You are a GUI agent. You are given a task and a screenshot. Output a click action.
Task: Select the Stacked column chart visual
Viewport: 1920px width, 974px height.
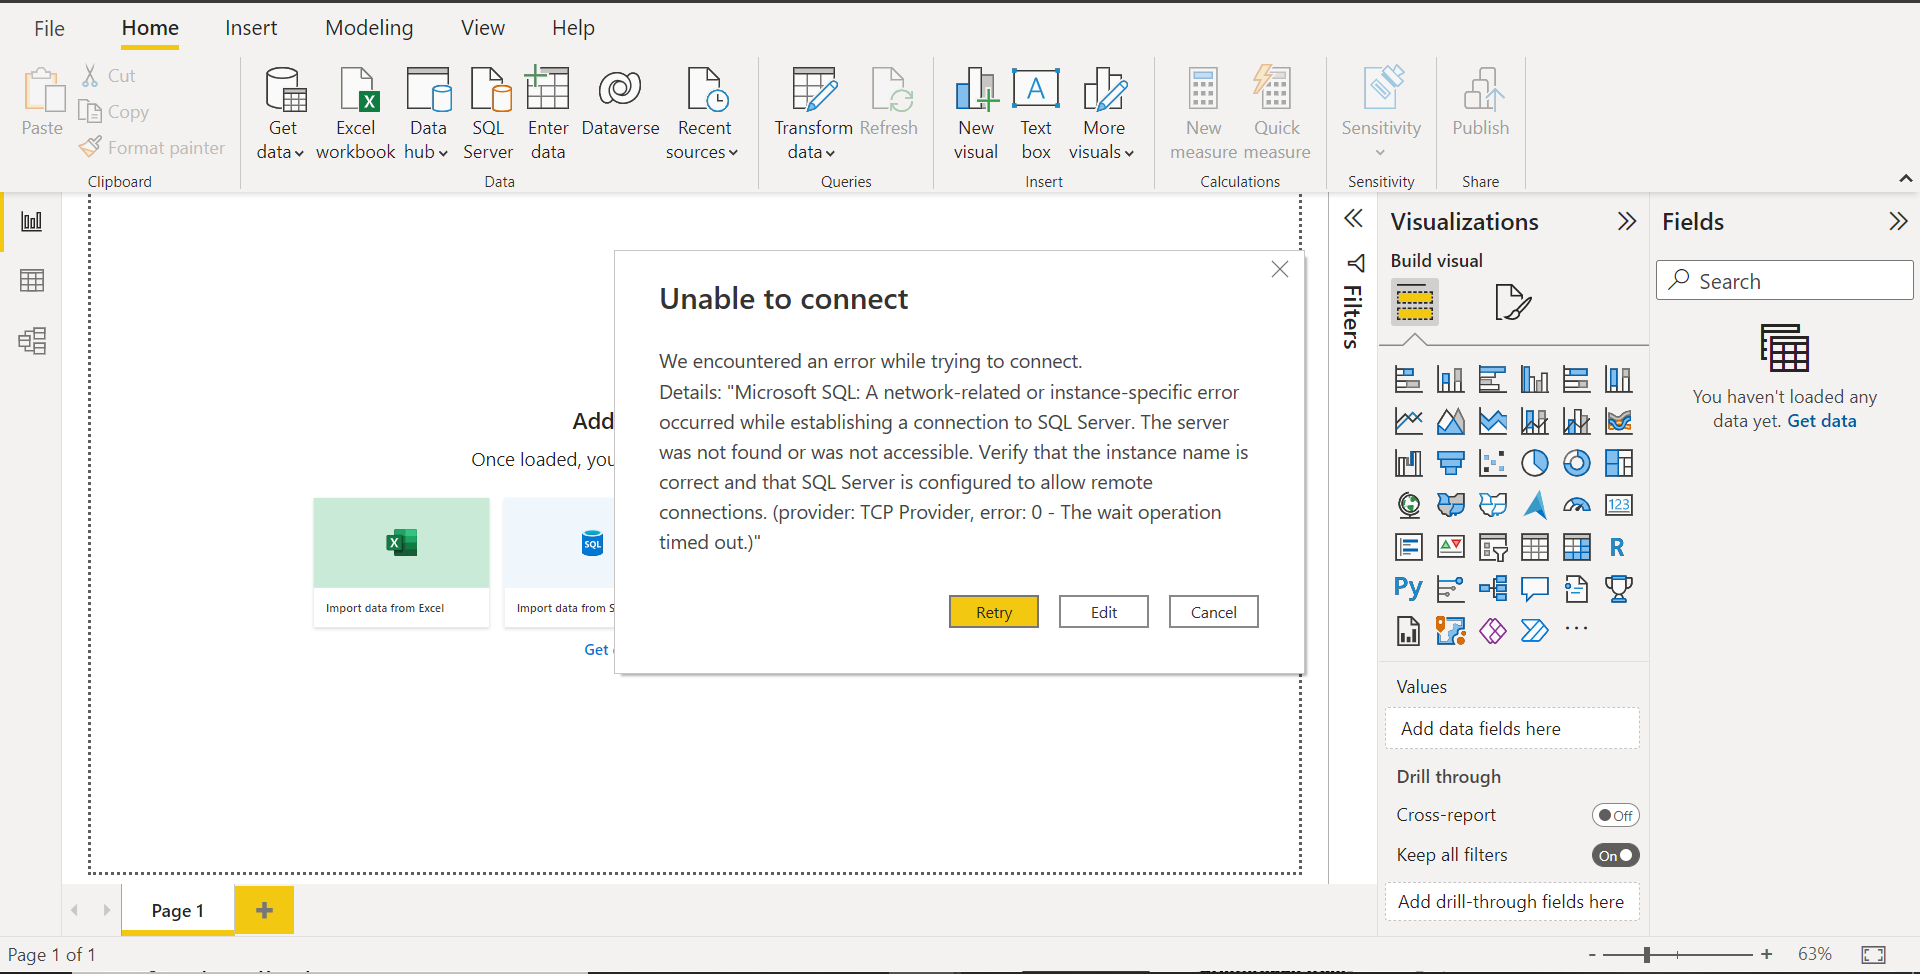(x=1450, y=379)
